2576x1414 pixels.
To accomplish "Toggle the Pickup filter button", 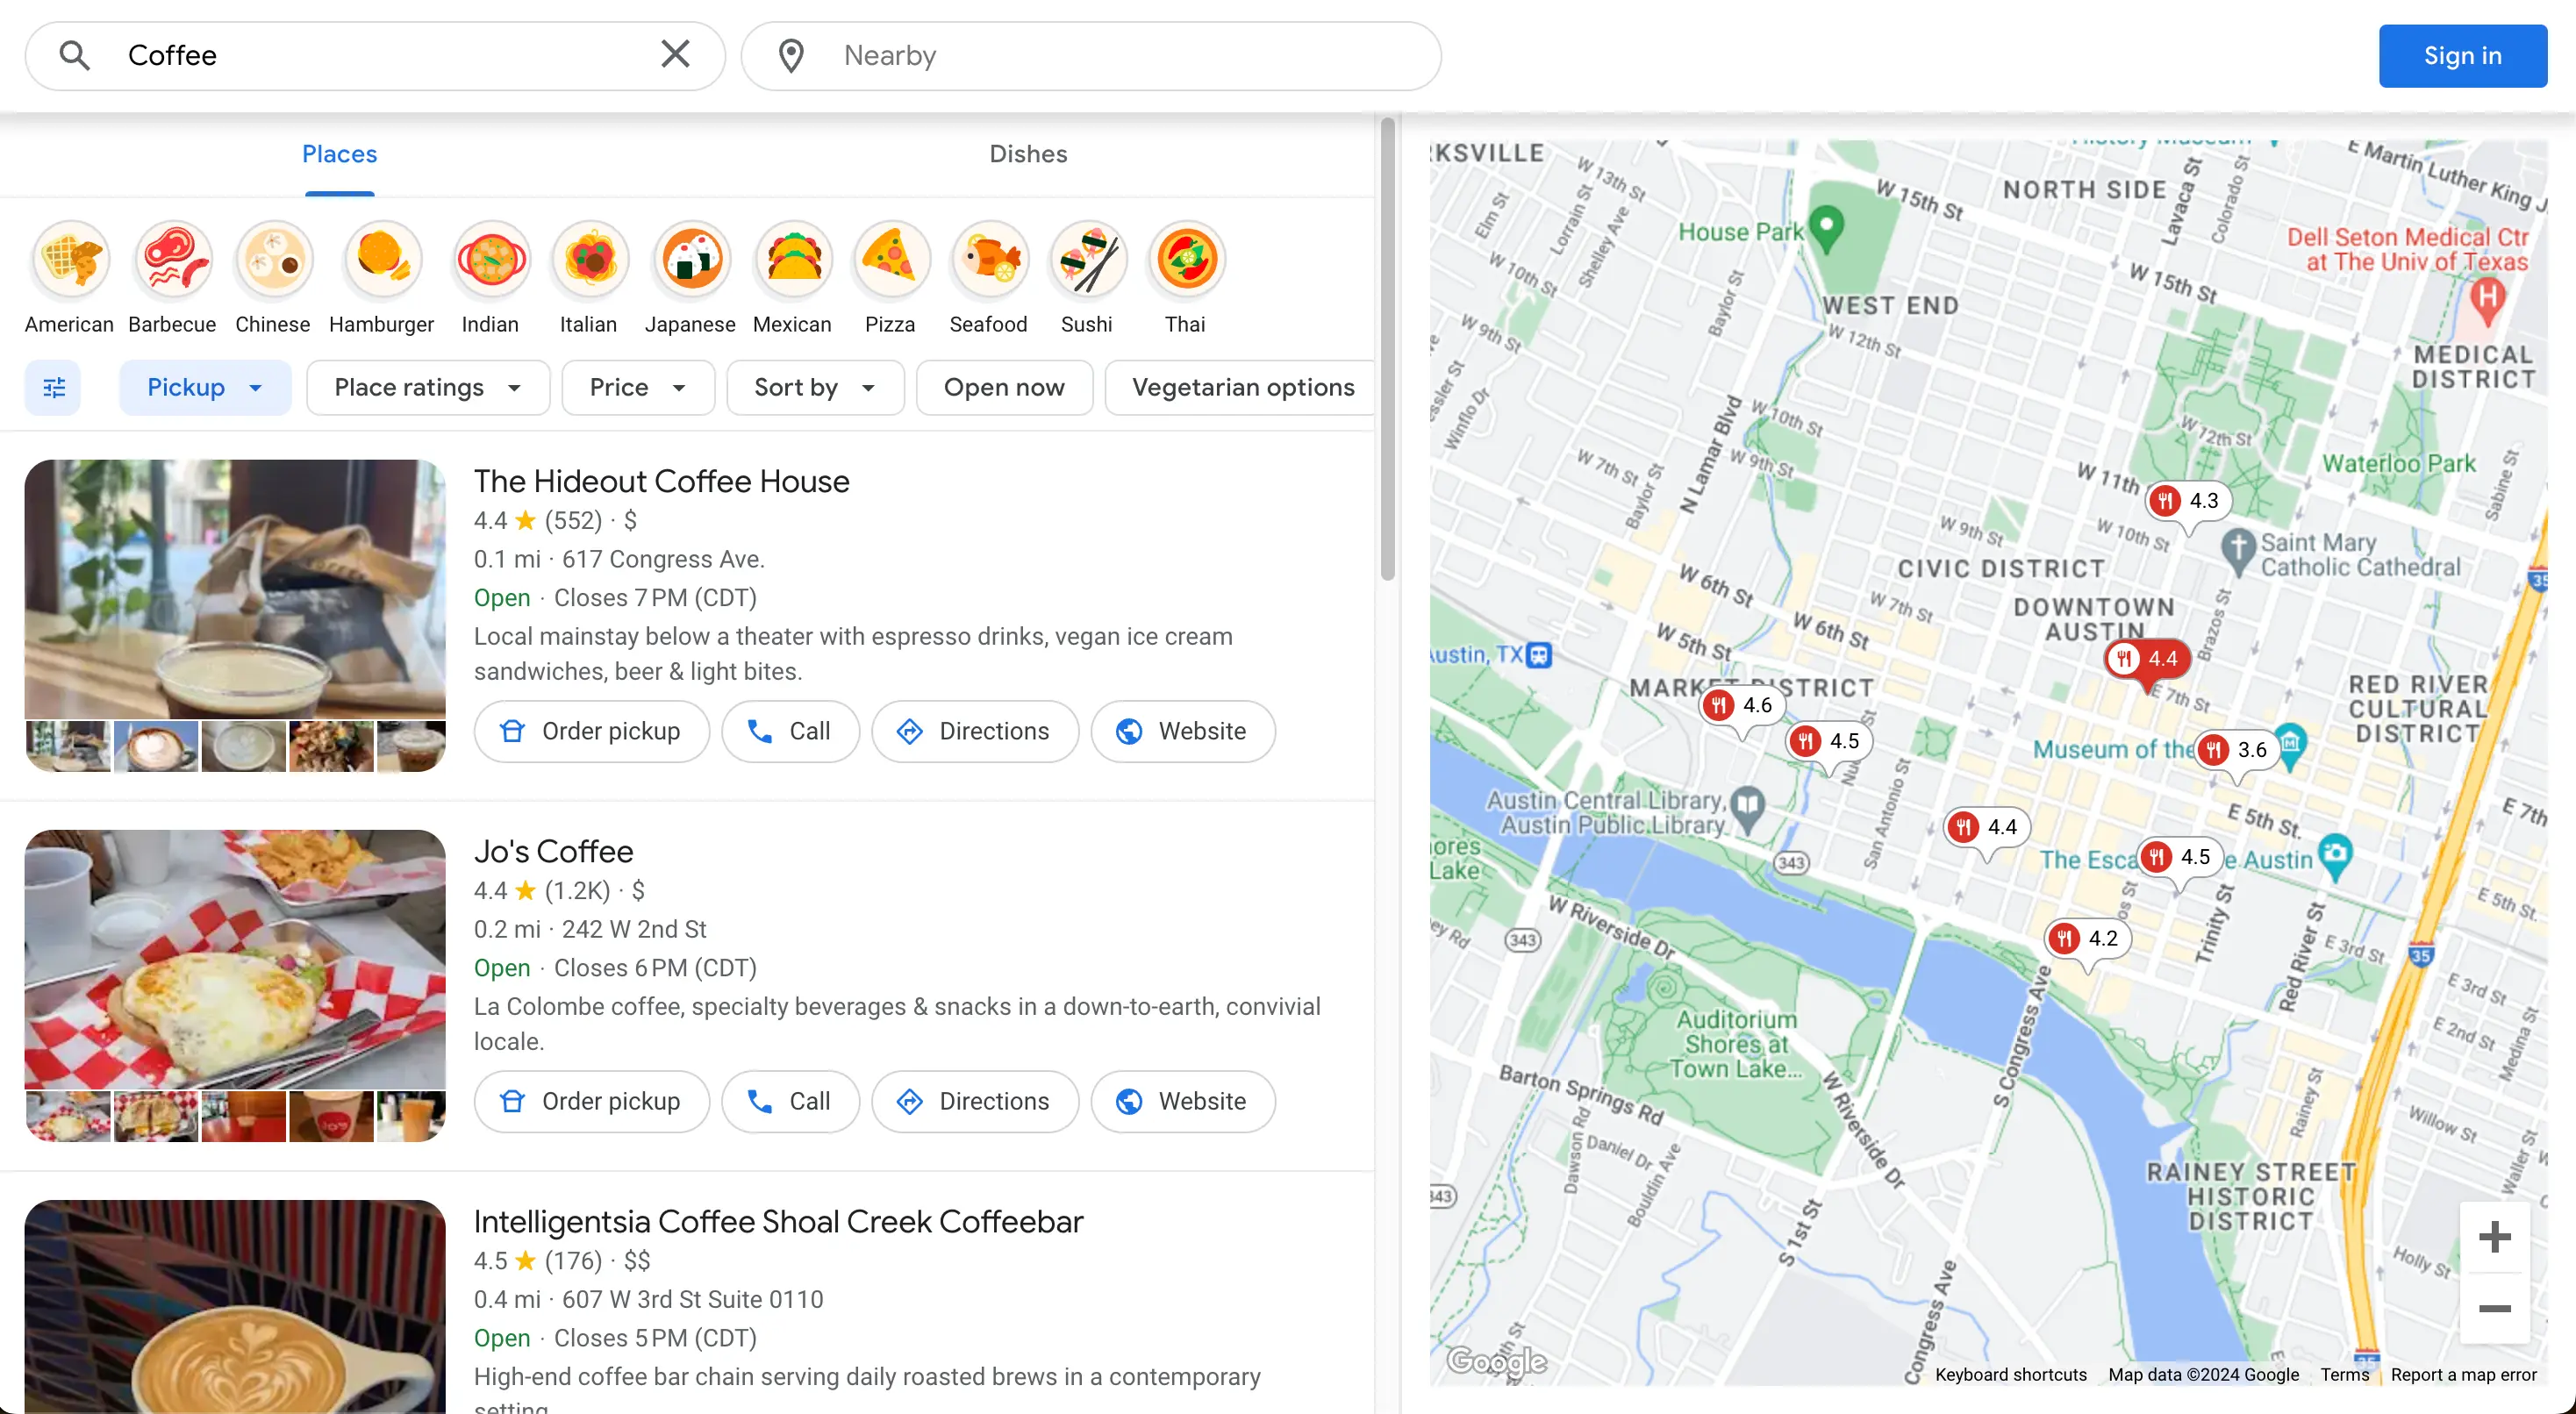I will pos(186,387).
